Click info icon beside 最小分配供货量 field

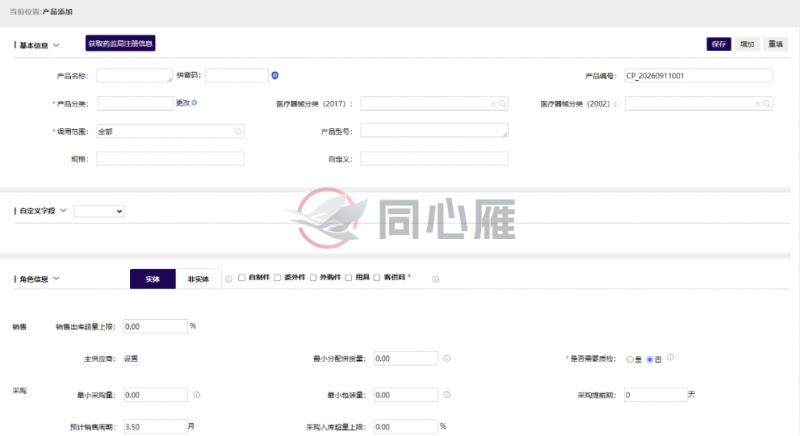[x=446, y=358]
